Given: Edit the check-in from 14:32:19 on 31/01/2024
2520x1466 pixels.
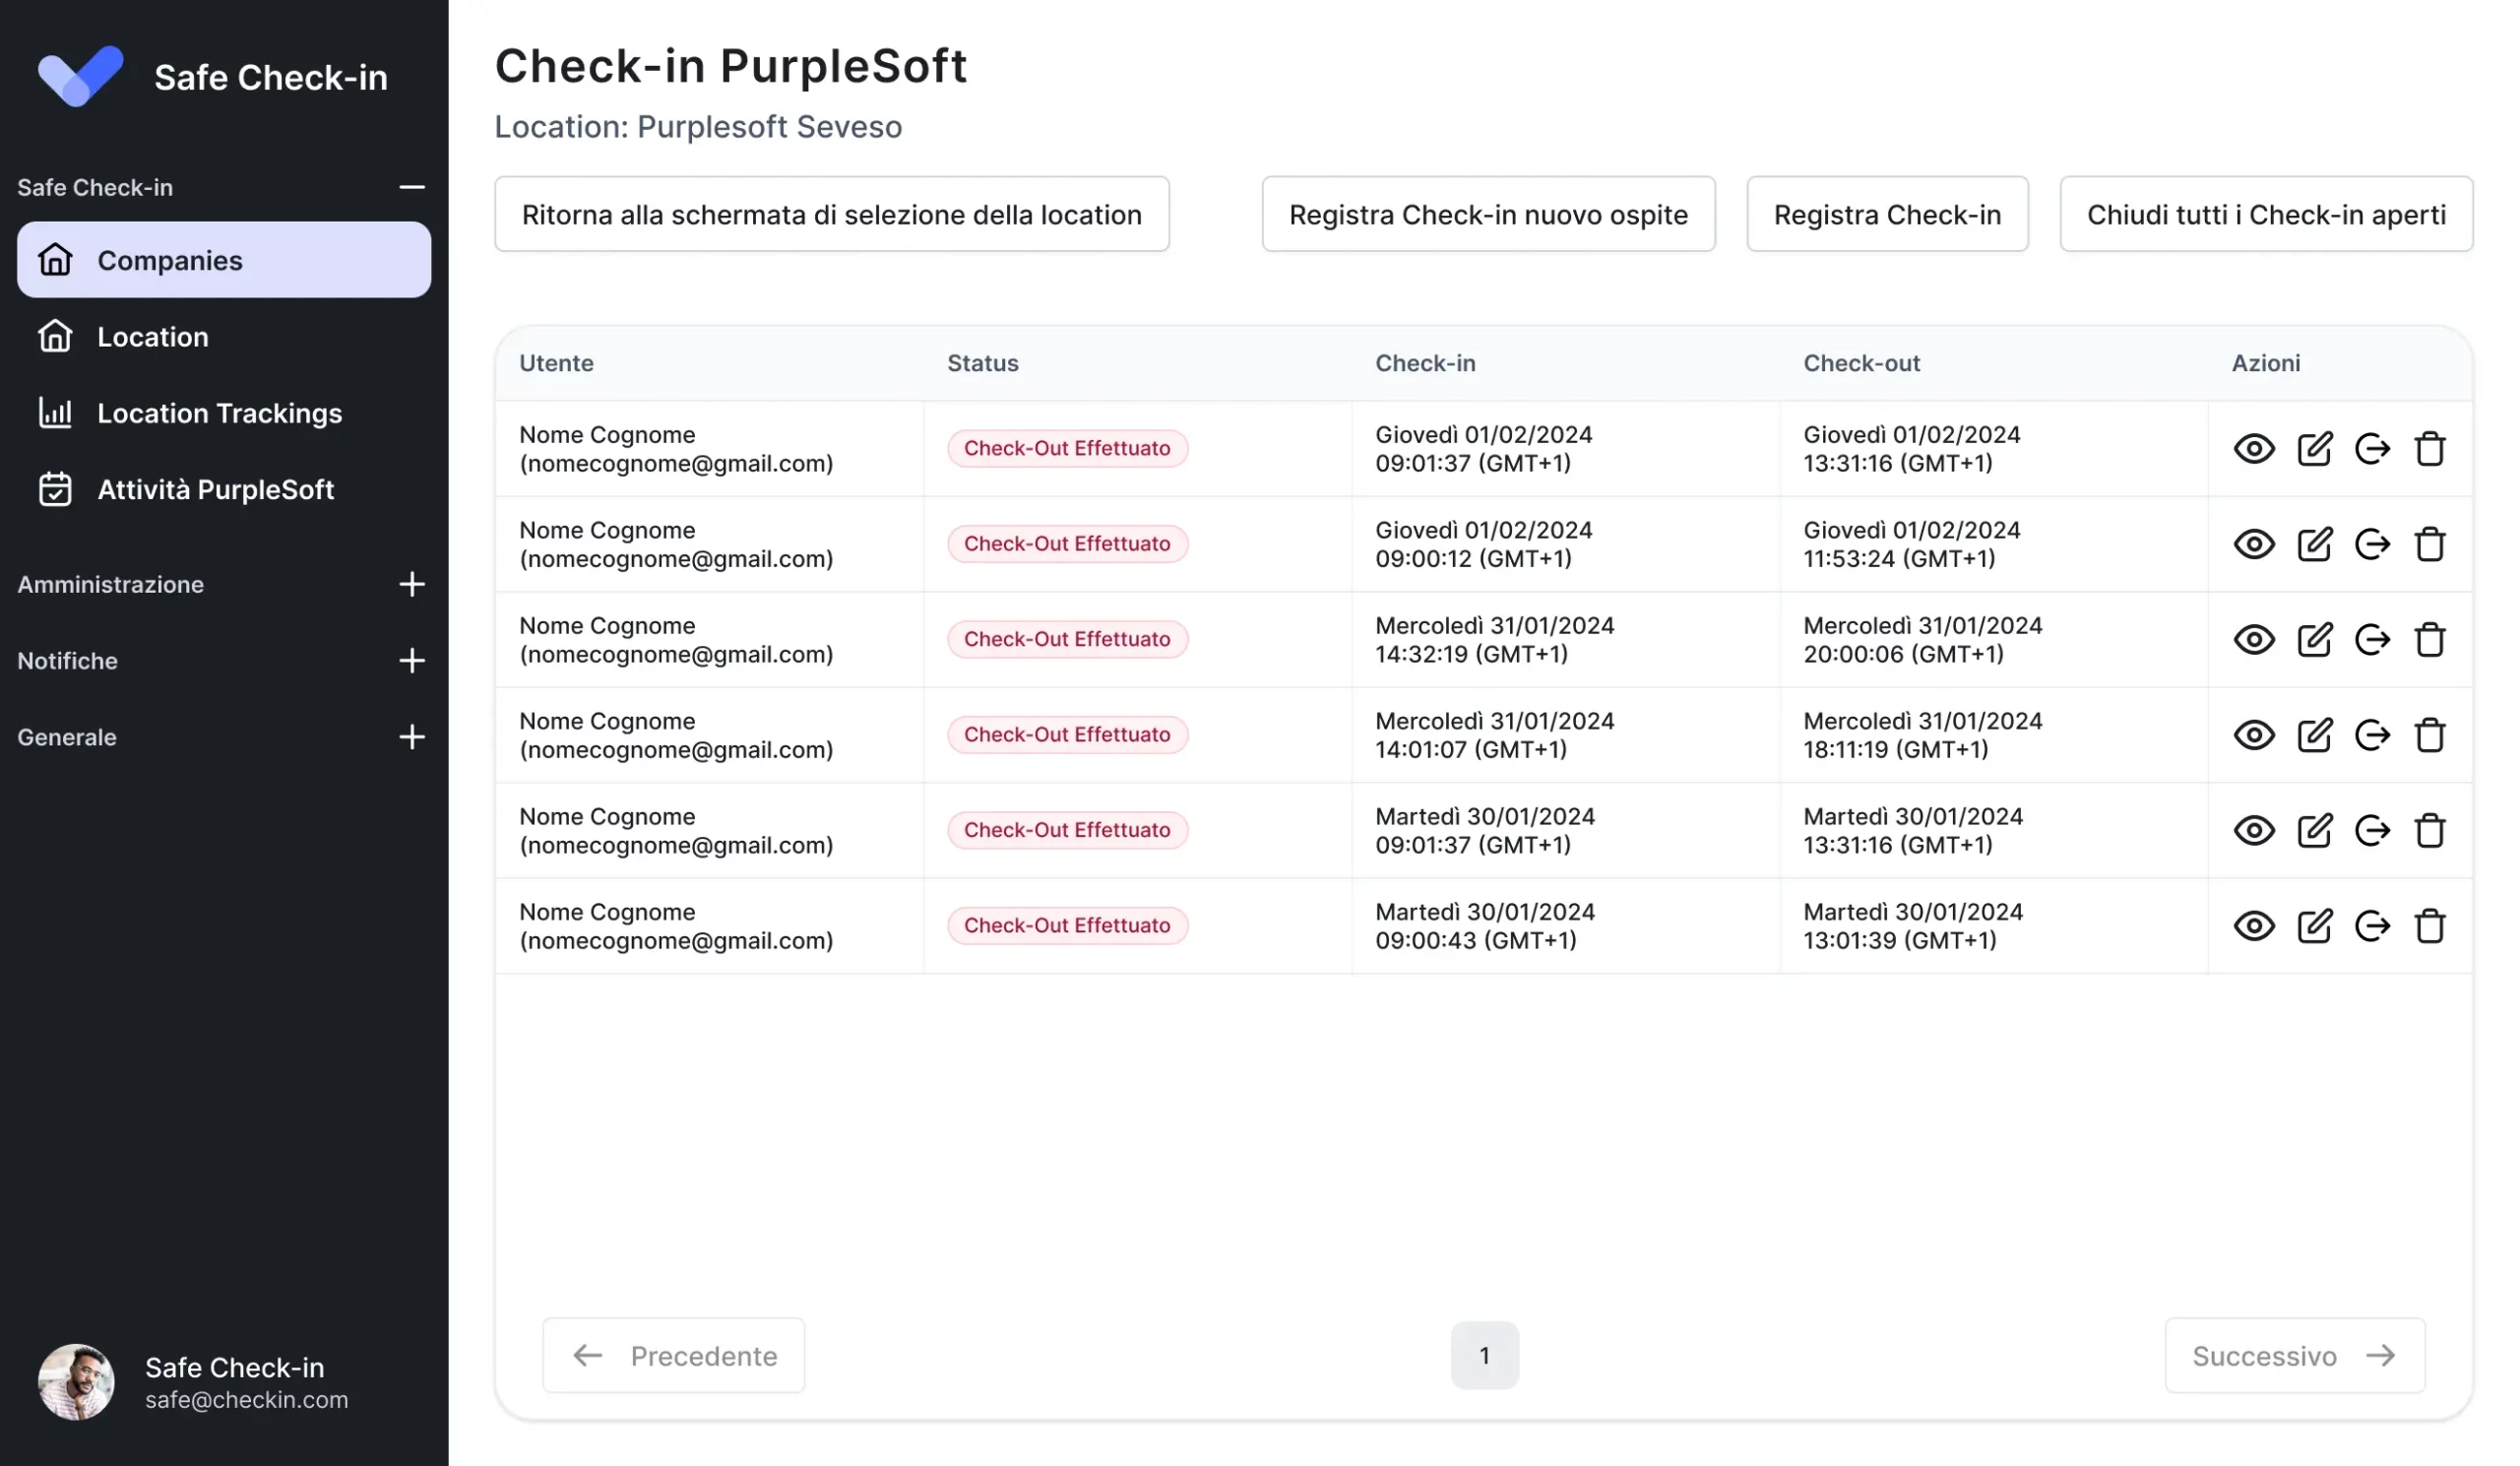Looking at the screenshot, I should tap(2314, 640).
